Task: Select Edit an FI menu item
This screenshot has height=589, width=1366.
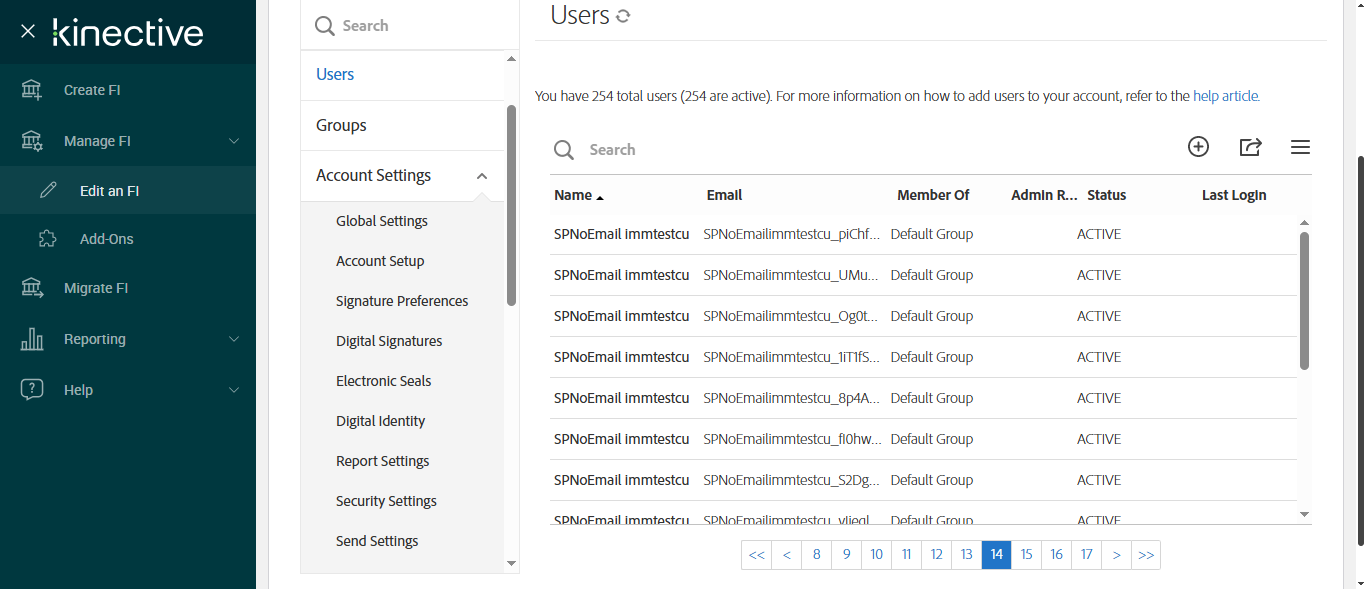Action: (109, 190)
